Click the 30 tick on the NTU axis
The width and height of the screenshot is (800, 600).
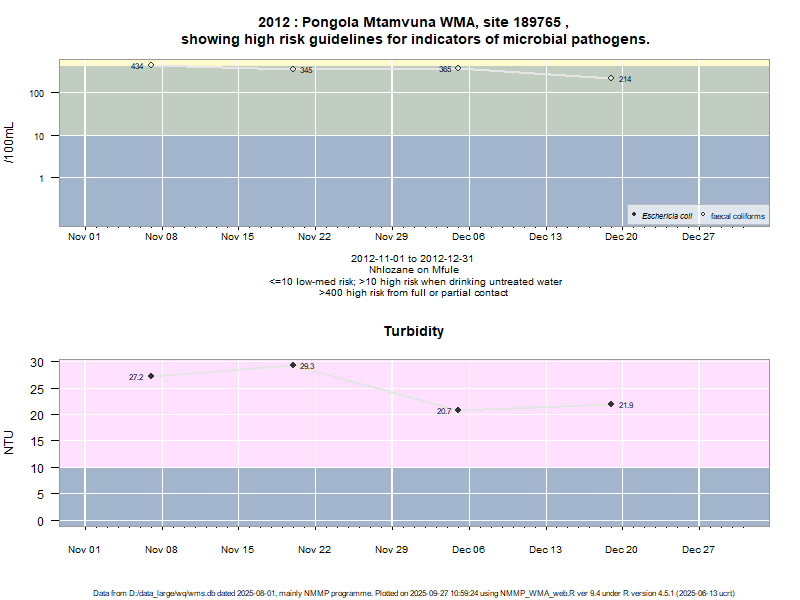pos(44,362)
